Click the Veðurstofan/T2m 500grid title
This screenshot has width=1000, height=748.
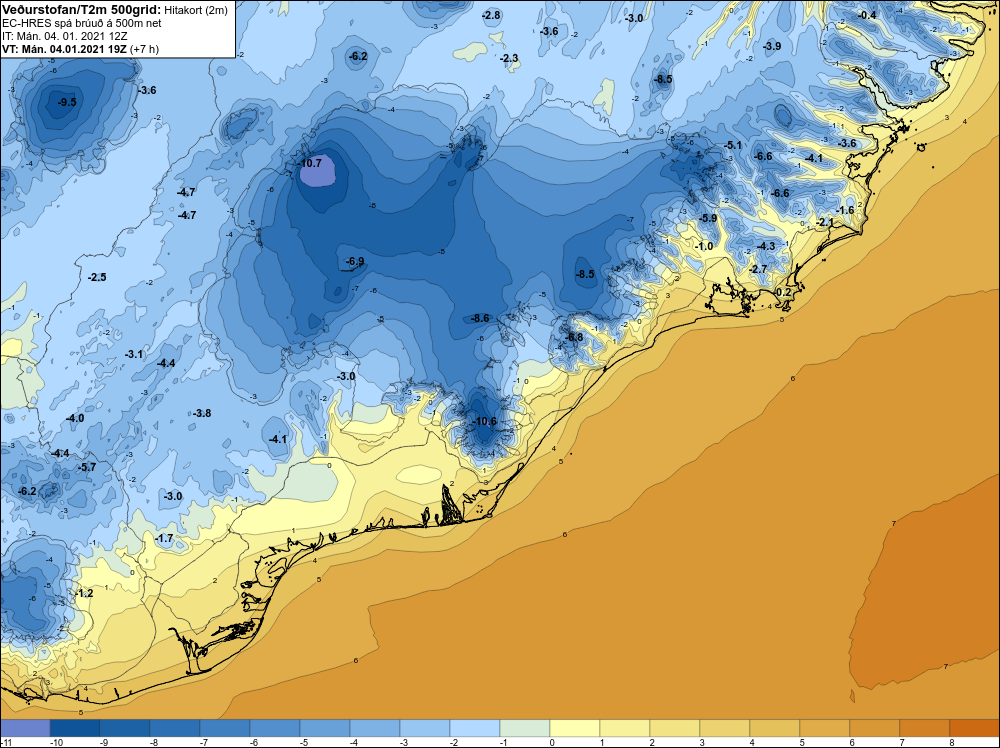click(x=81, y=10)
